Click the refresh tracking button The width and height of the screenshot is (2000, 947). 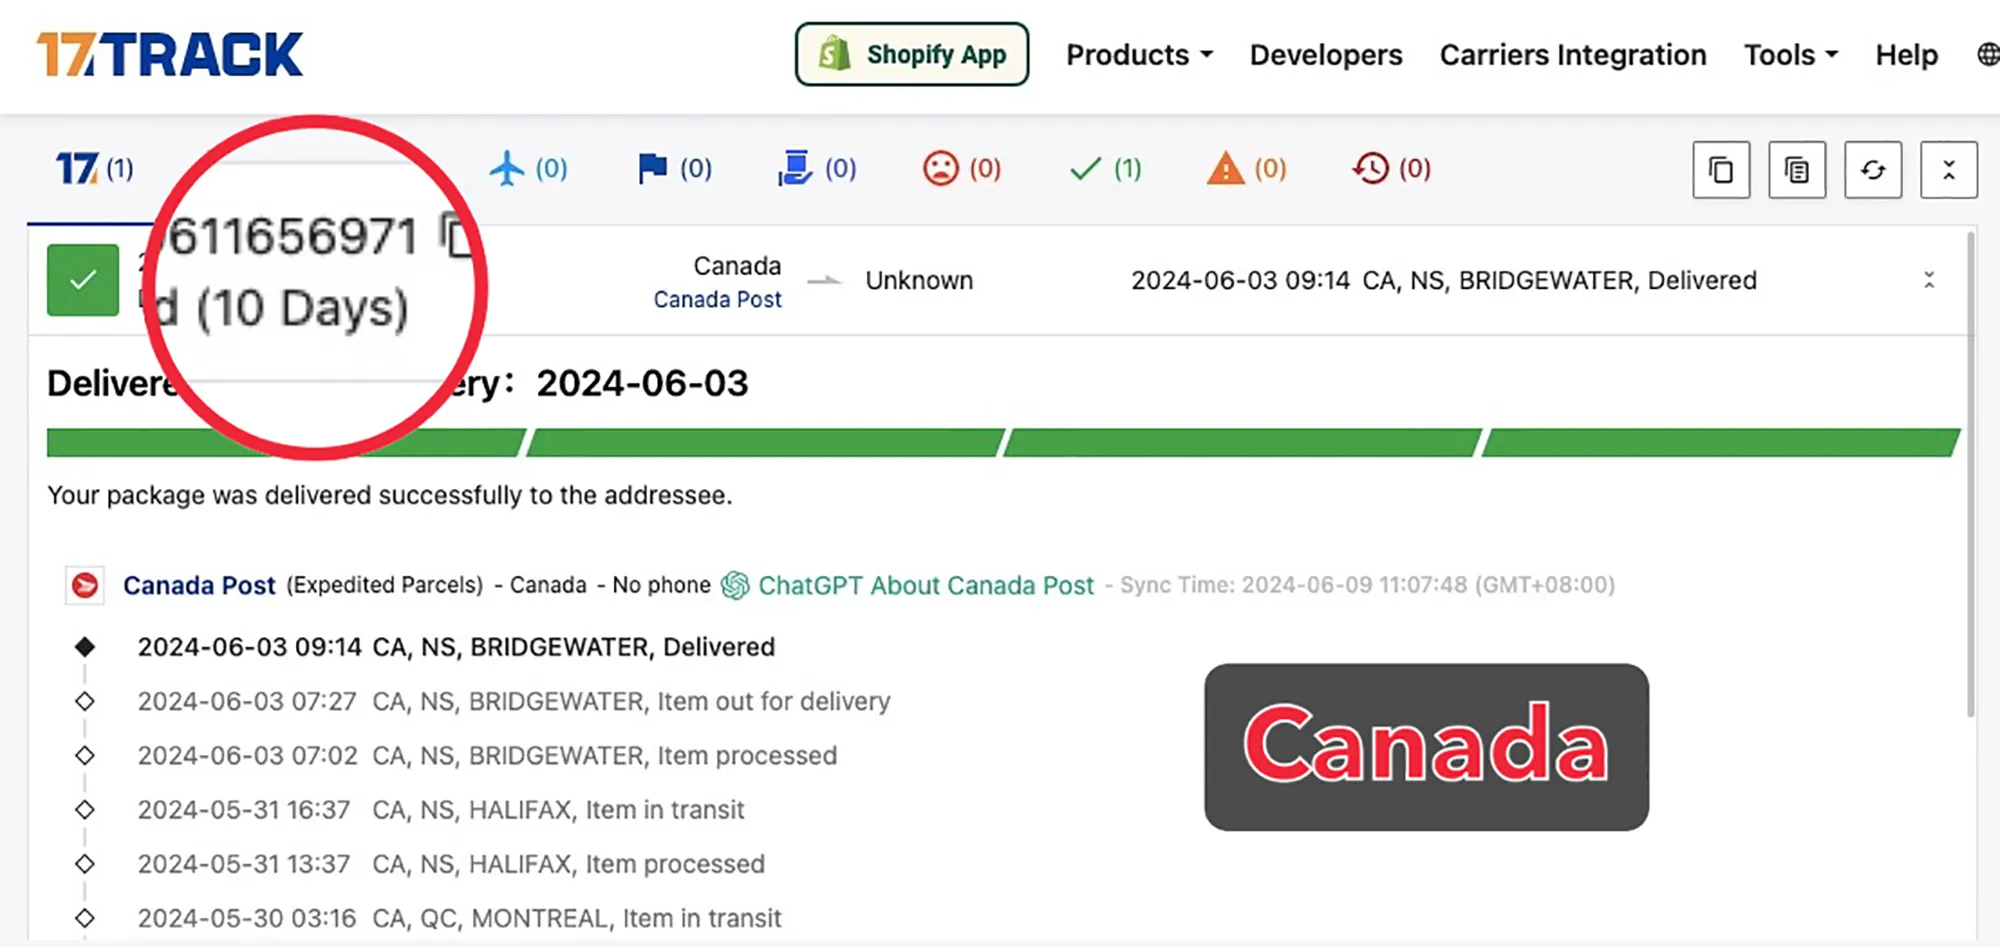1873,170
